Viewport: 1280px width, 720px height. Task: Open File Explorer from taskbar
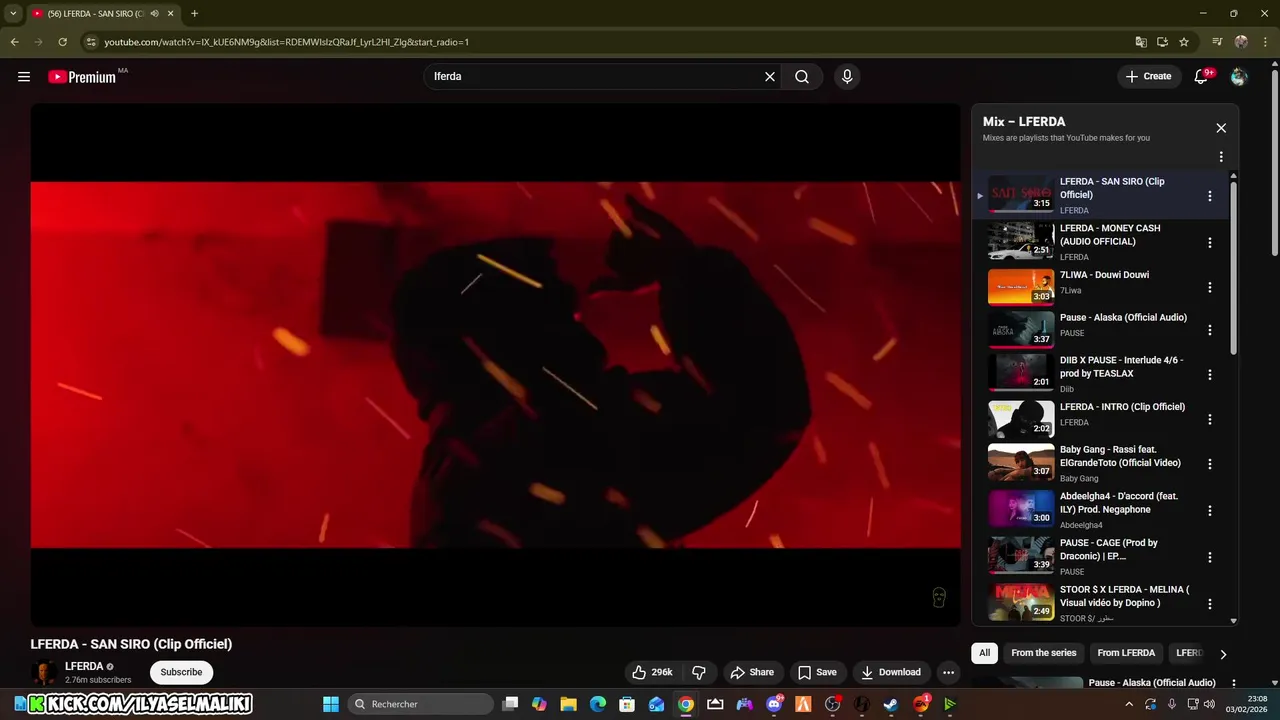coord(569,704)
